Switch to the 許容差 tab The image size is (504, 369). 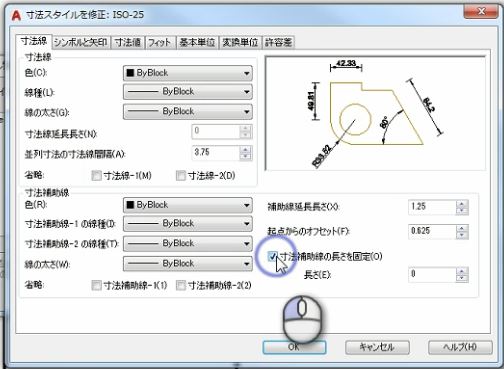pyautogui.click(x=278, y=42)
